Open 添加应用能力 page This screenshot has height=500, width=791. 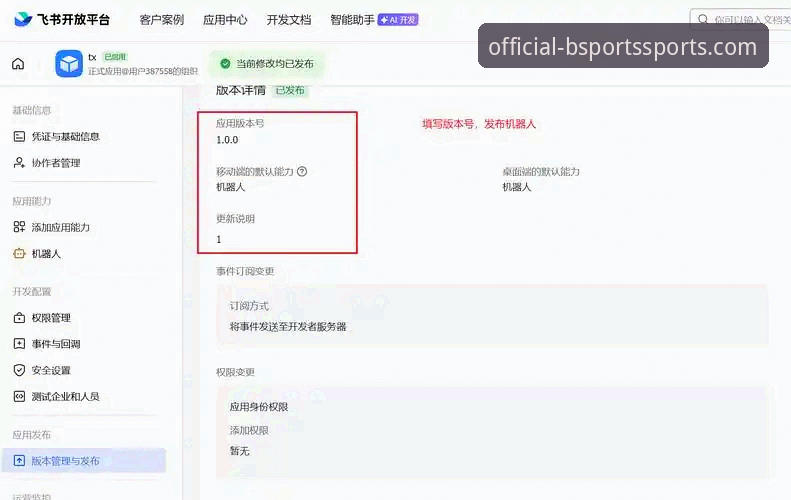coord(61,227)
